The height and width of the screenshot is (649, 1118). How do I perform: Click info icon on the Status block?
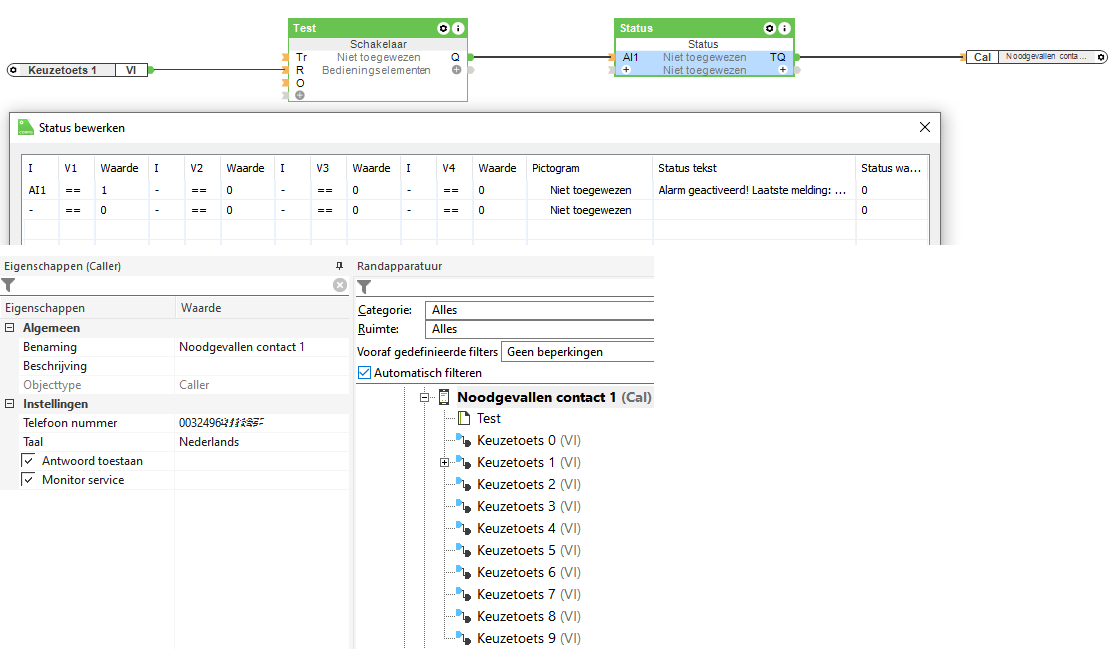click(x=785, y=29)
